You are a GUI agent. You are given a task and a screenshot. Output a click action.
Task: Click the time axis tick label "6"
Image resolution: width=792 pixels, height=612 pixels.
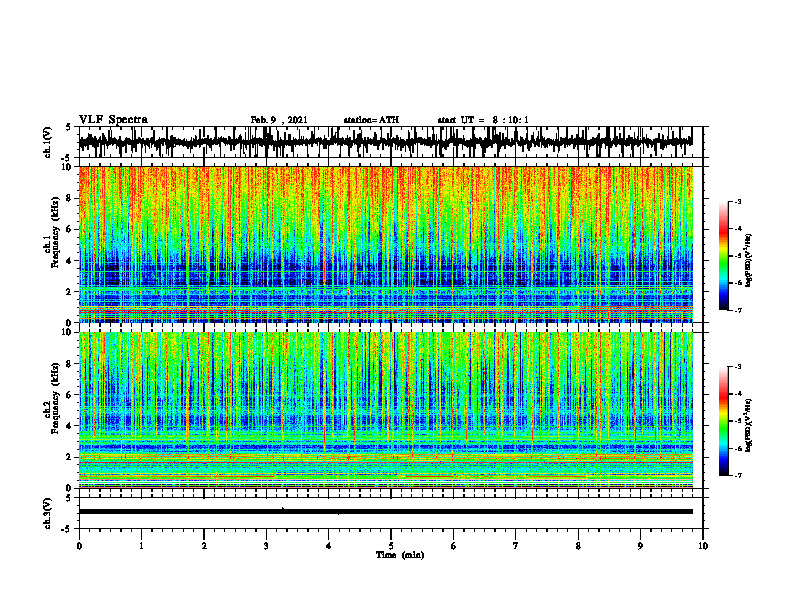point(454,546)
